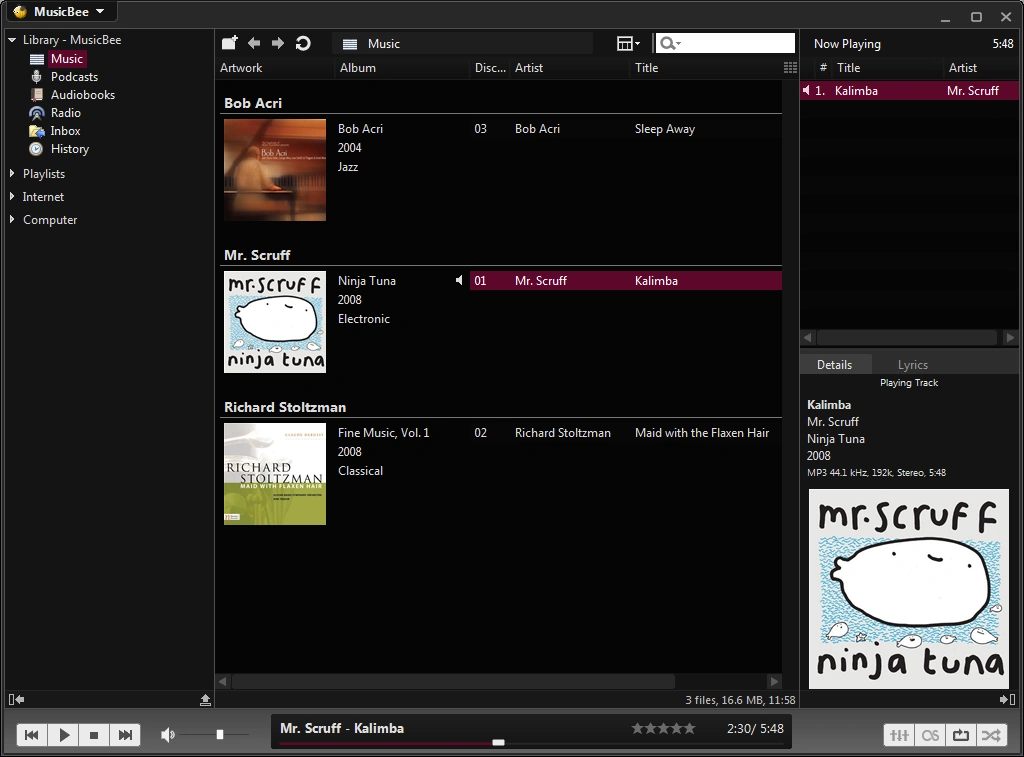1024x757 pixels.
Task: Switch to the Details tab
Action: [x=836, y=364]
